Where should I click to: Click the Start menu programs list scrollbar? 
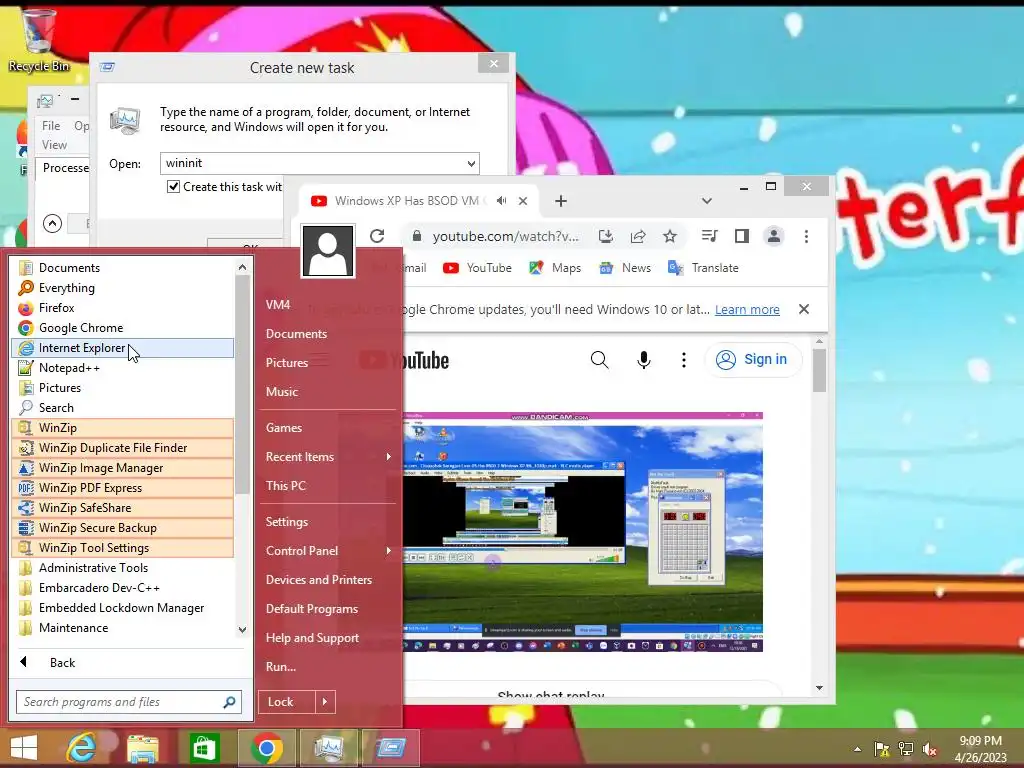click(242, 384)
